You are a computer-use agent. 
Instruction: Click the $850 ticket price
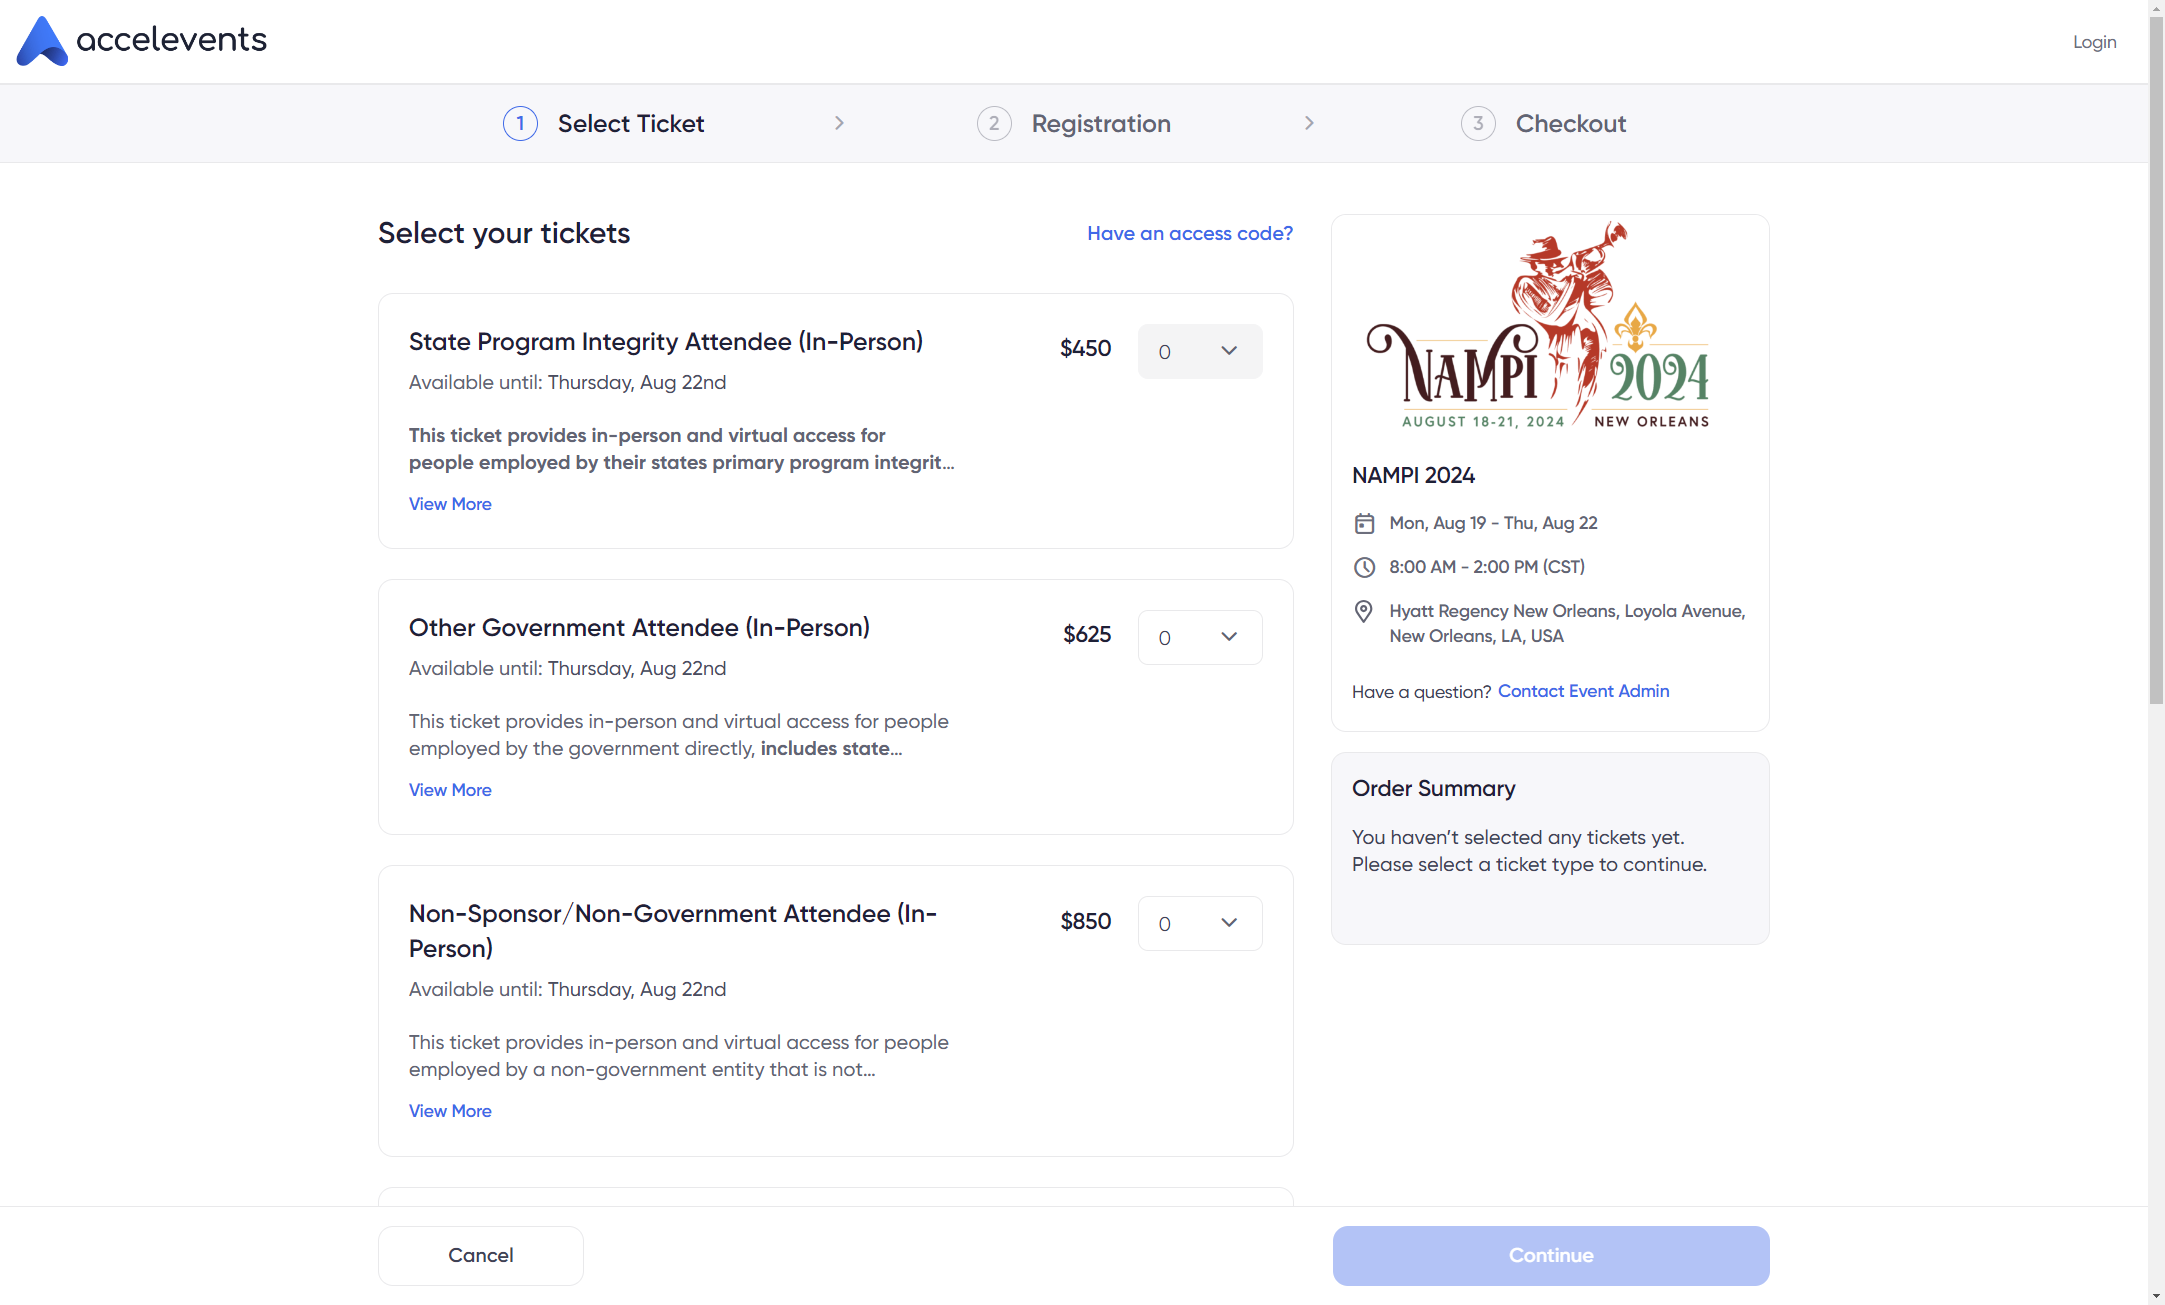click(1085, 921)
